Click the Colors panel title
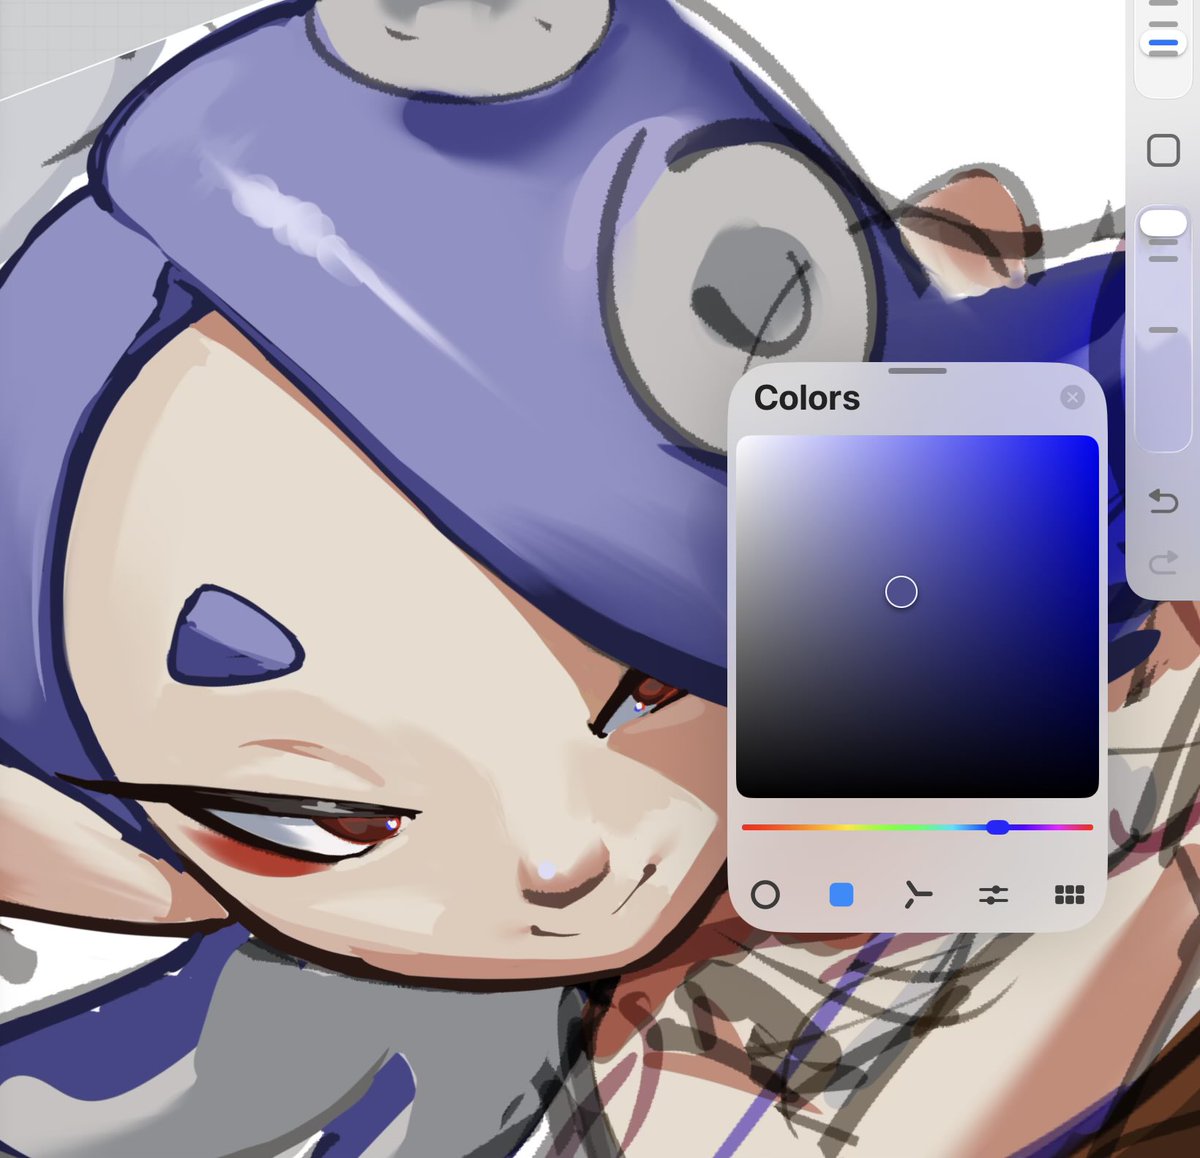 [807, 398]
